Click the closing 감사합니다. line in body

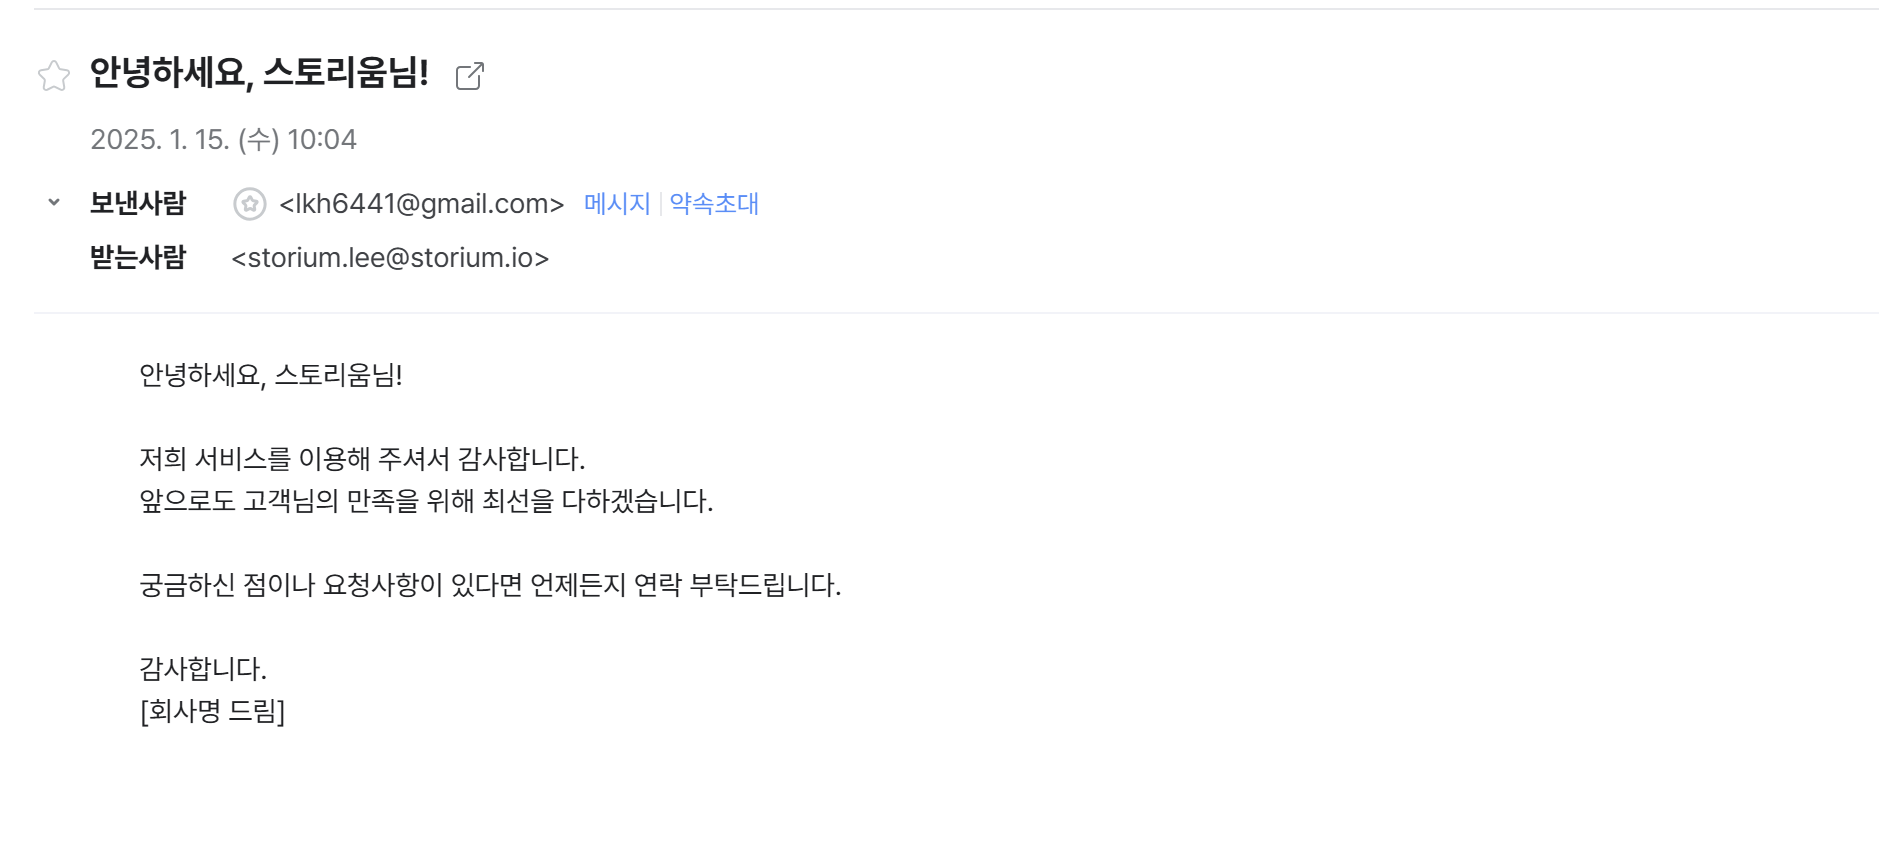[x=203, y=669]
